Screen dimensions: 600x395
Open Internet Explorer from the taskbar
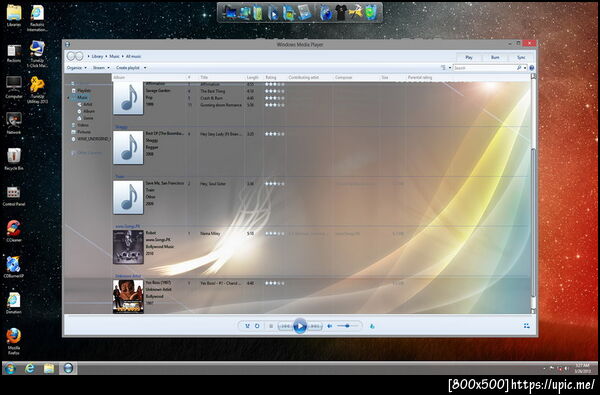(x=30, y=368)
